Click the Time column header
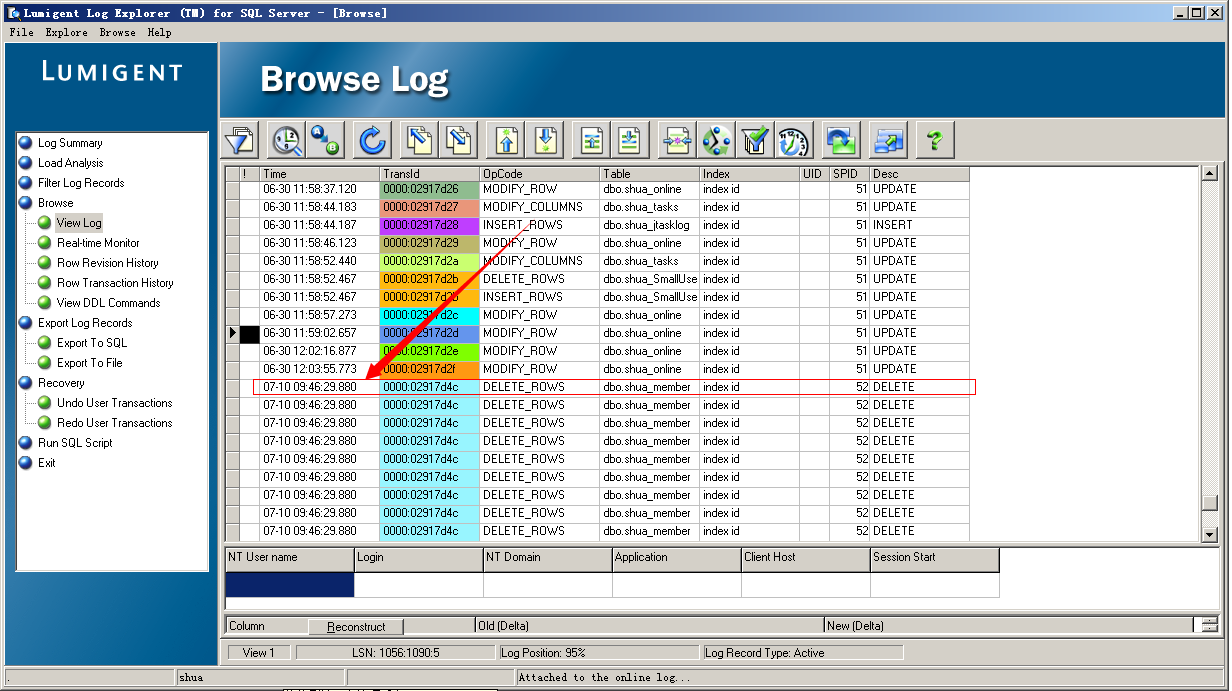This screenshot has width=1232, height=691. [319, 174]
